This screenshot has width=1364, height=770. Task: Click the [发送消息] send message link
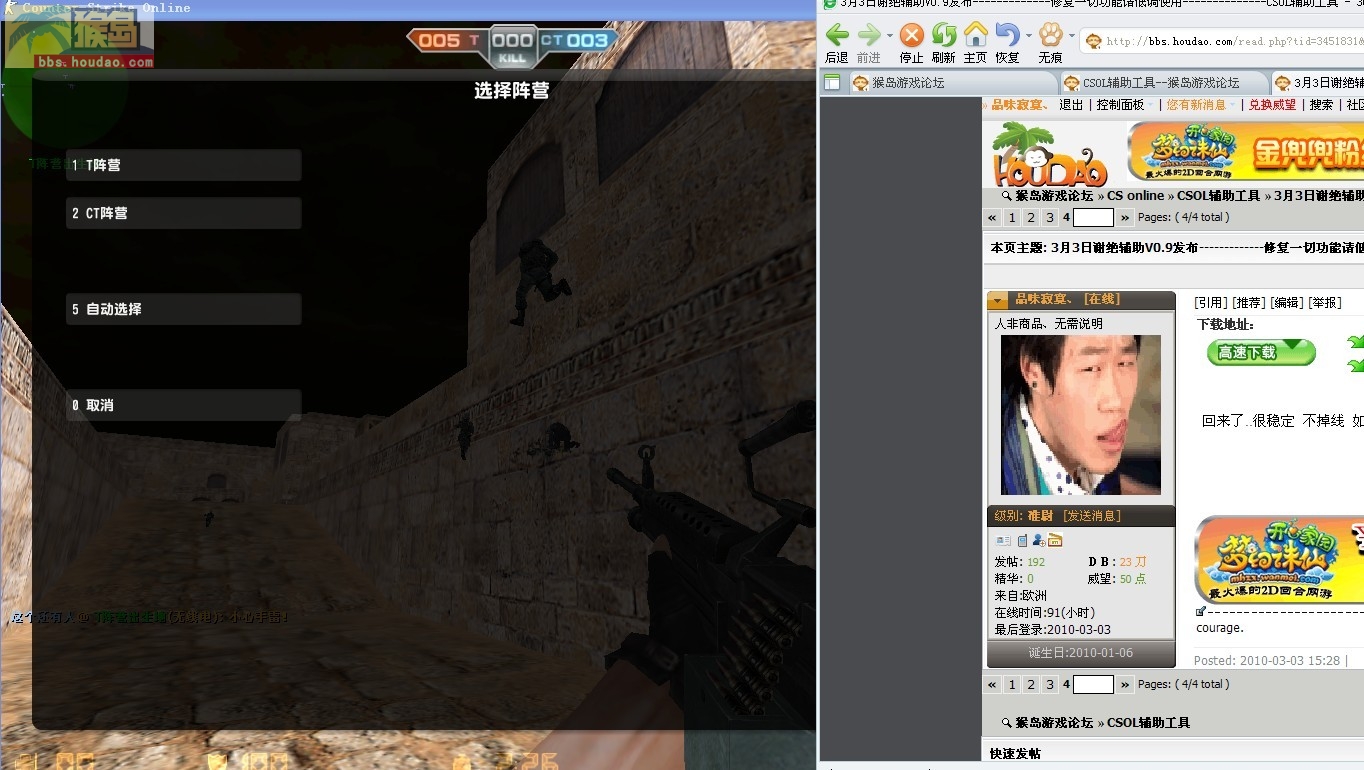click(x=1092, y=516)
